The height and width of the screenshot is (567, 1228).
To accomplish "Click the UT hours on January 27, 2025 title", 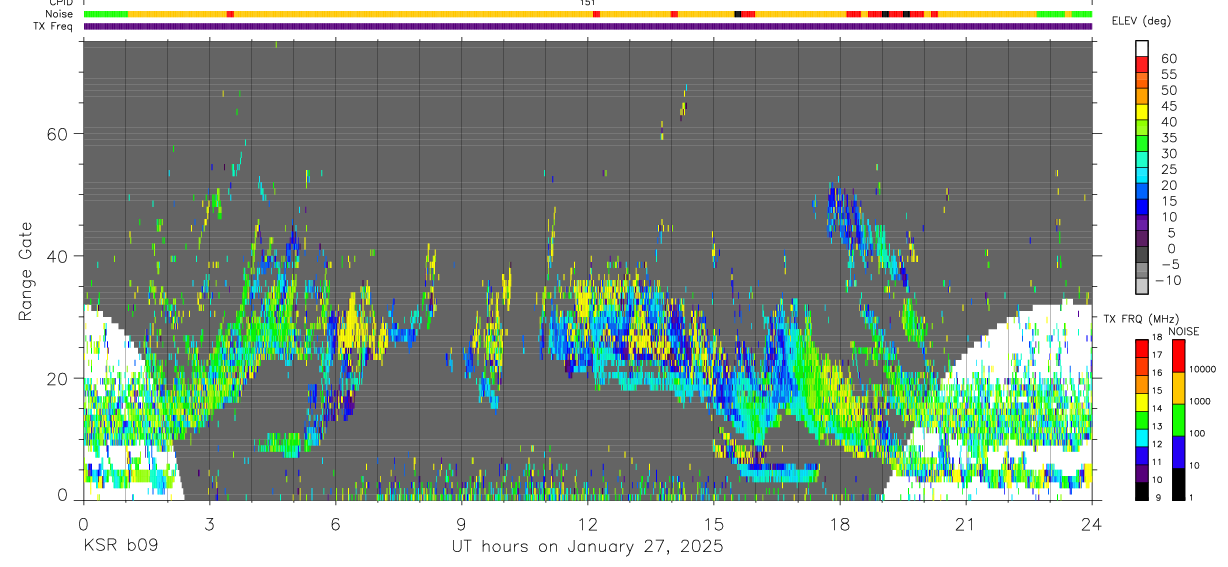I will pos(587,546).
